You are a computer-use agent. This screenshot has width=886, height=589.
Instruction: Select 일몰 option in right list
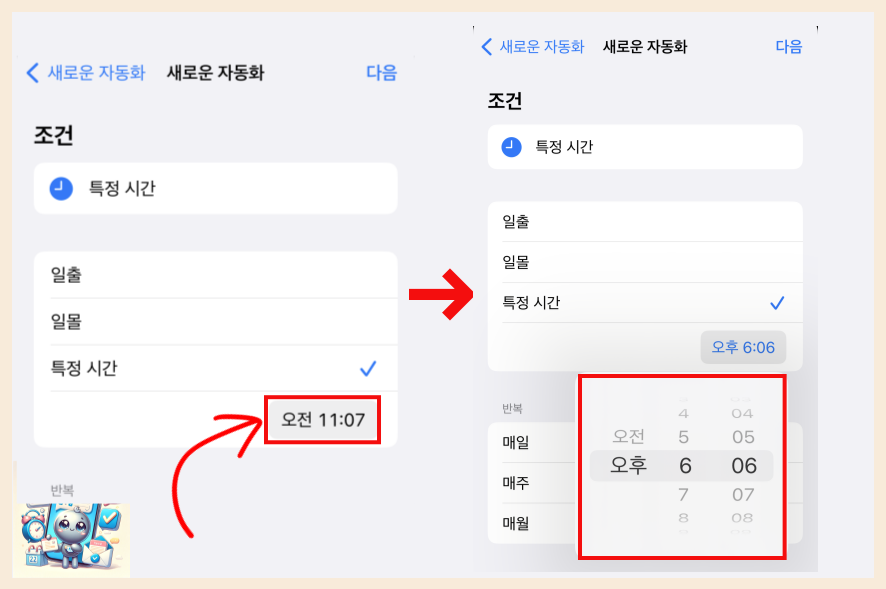tap(645, 262)
